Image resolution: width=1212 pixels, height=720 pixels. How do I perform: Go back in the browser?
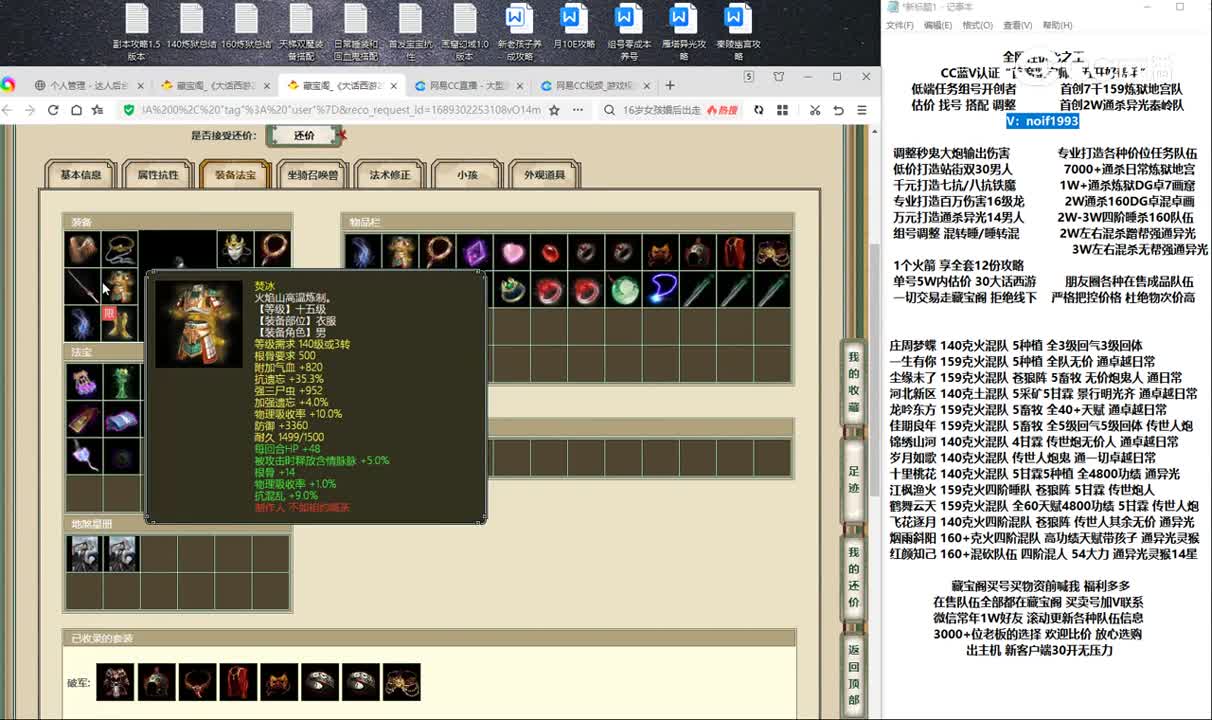click(8, 110)
